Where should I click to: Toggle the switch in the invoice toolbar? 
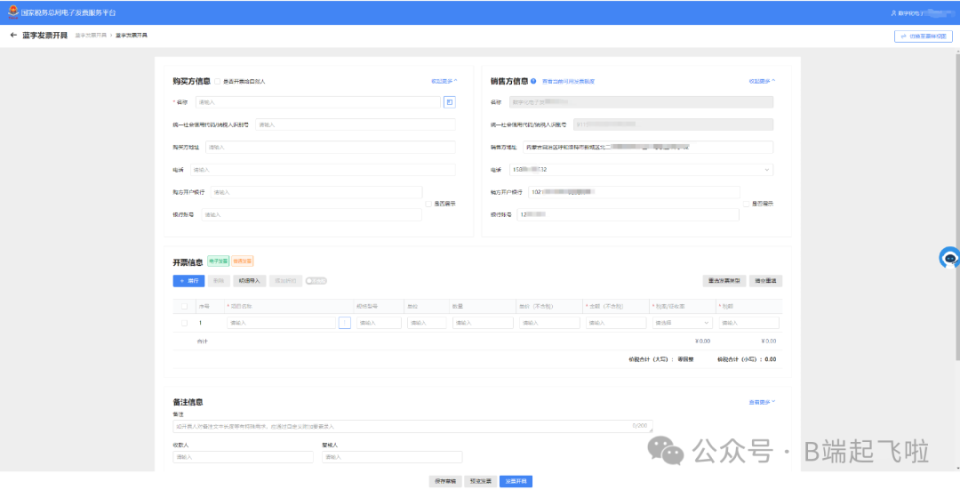point(316,281)
